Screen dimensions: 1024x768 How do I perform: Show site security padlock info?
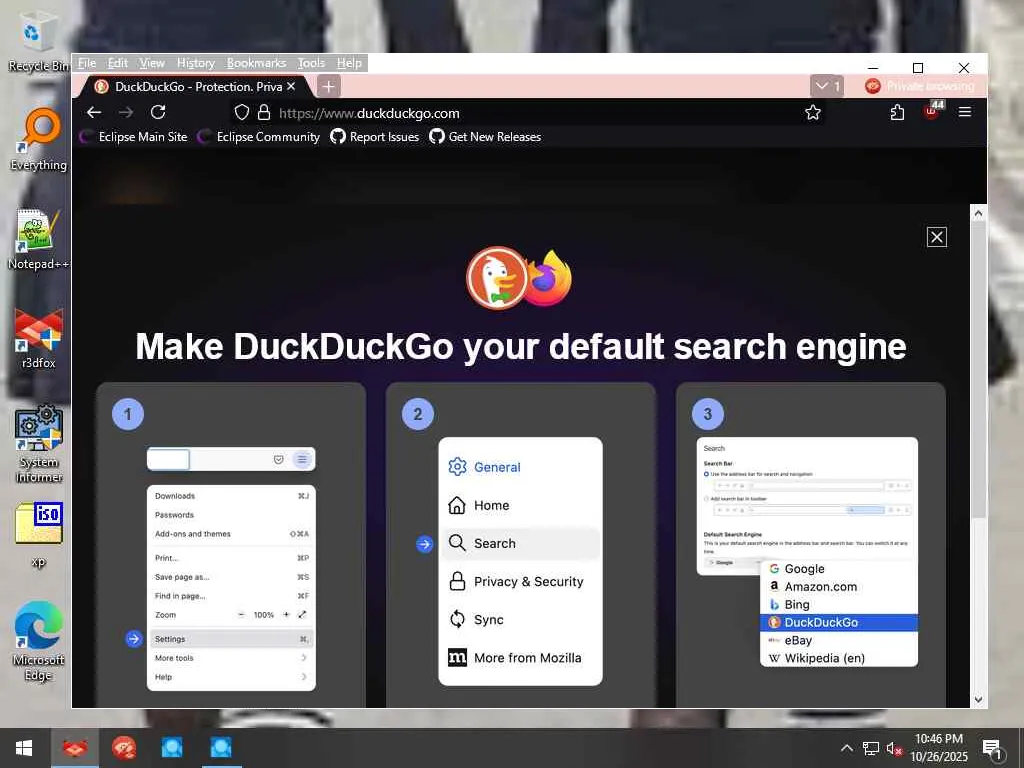coord(264,112)
